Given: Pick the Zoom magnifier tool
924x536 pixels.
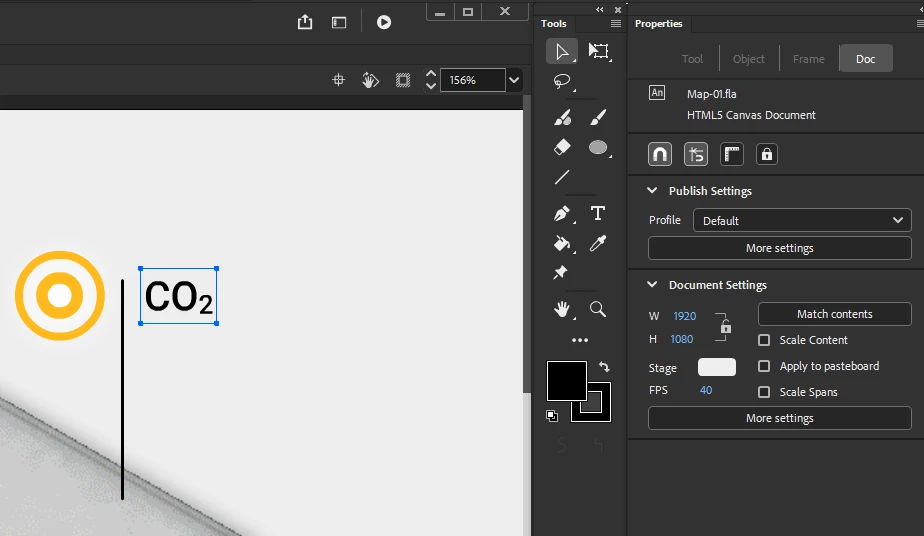Looking at the screenshot, I should [598, 309].
